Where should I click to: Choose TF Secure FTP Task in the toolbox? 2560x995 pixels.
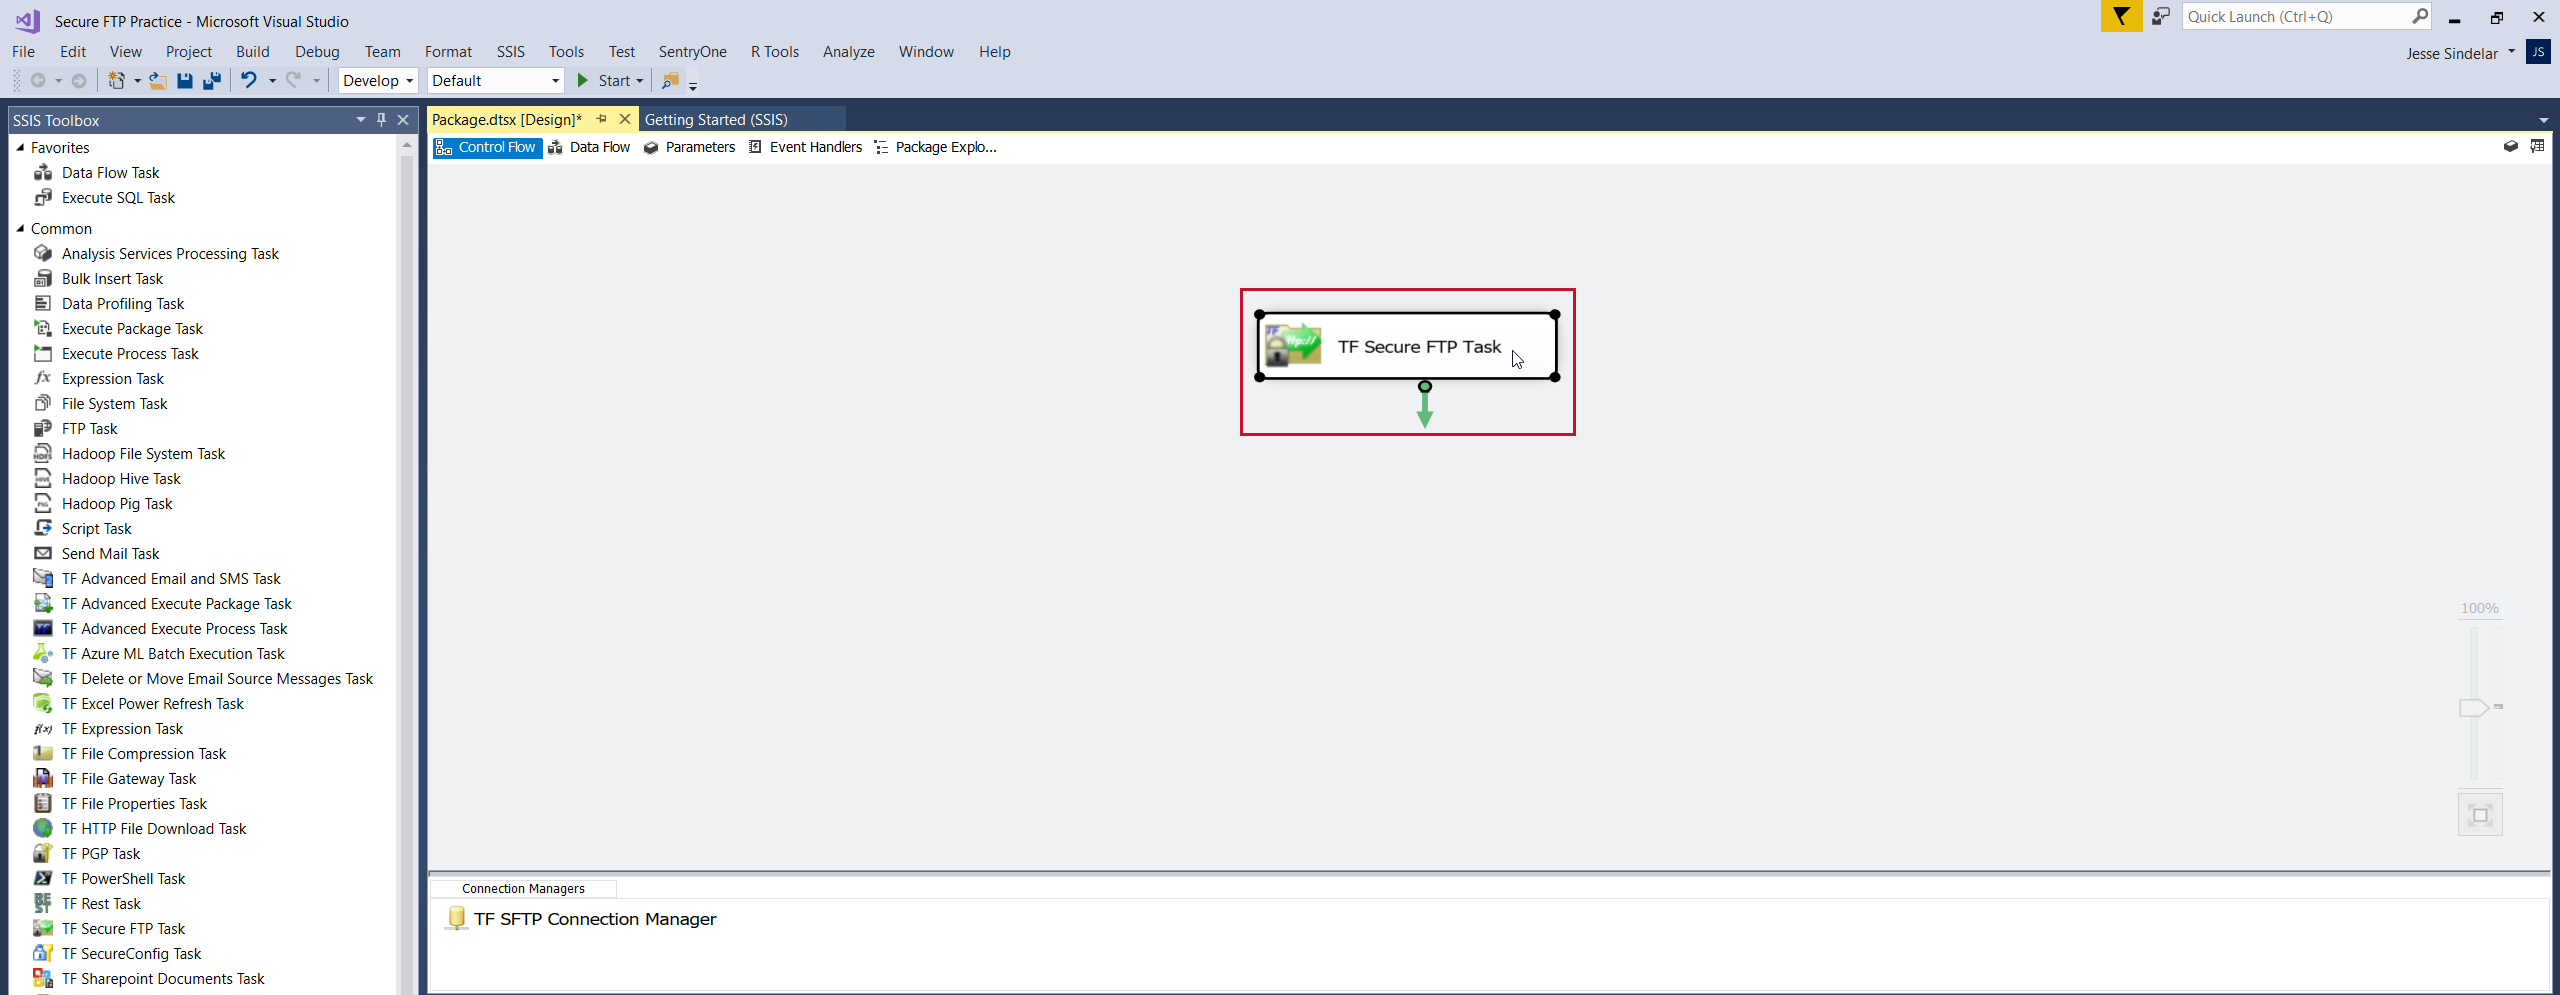[123, 928]
